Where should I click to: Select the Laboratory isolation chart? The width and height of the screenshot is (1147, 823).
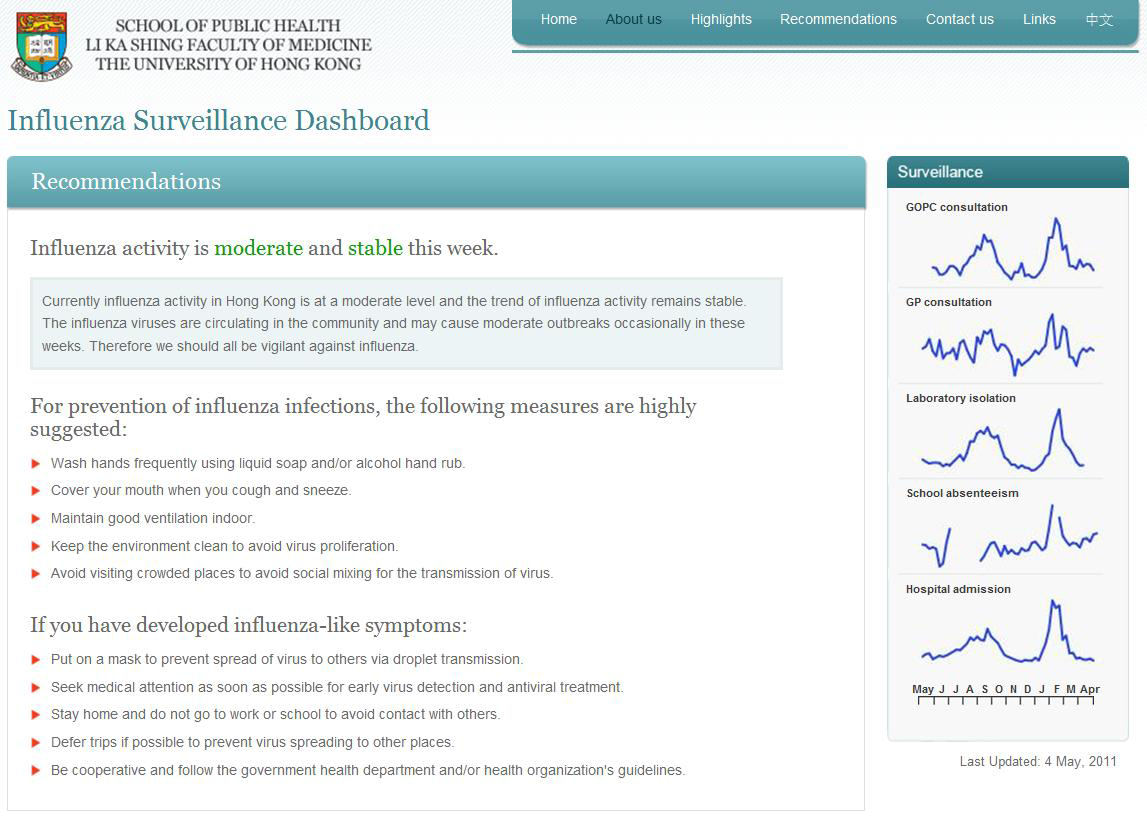(x=1003, y=440)
